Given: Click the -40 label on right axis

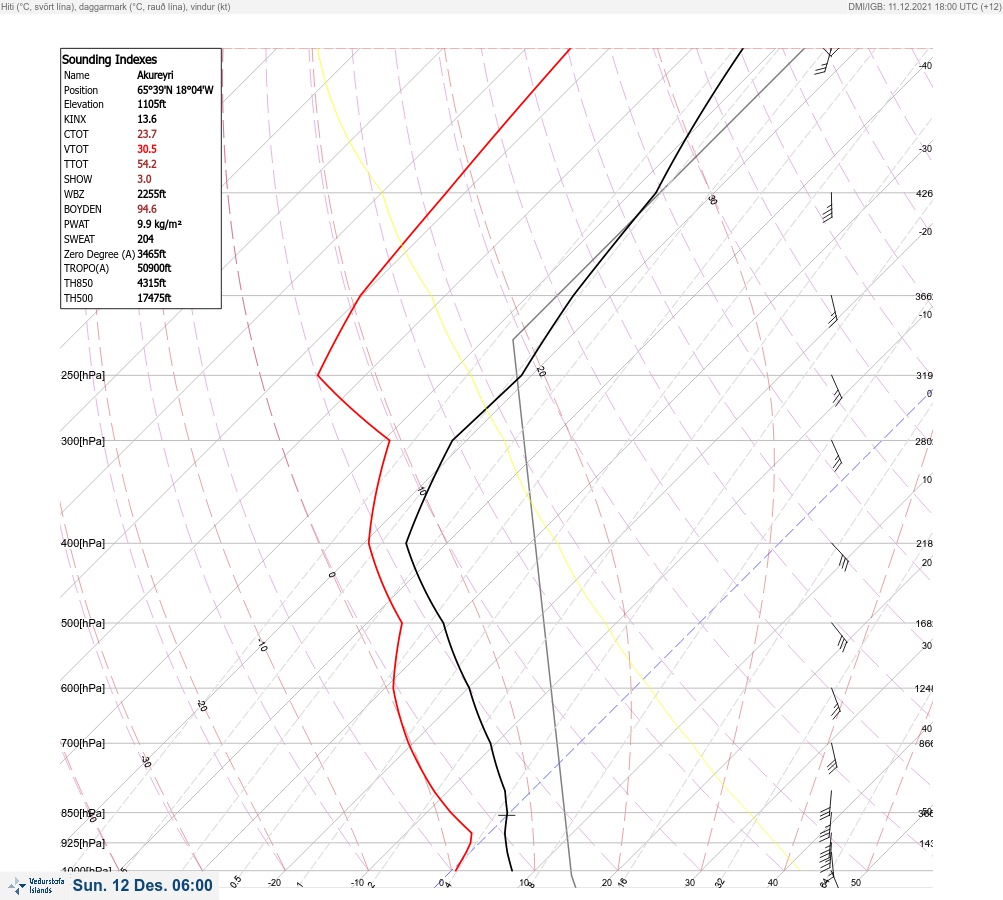Looking at the screenshot, I should (926, 66).
